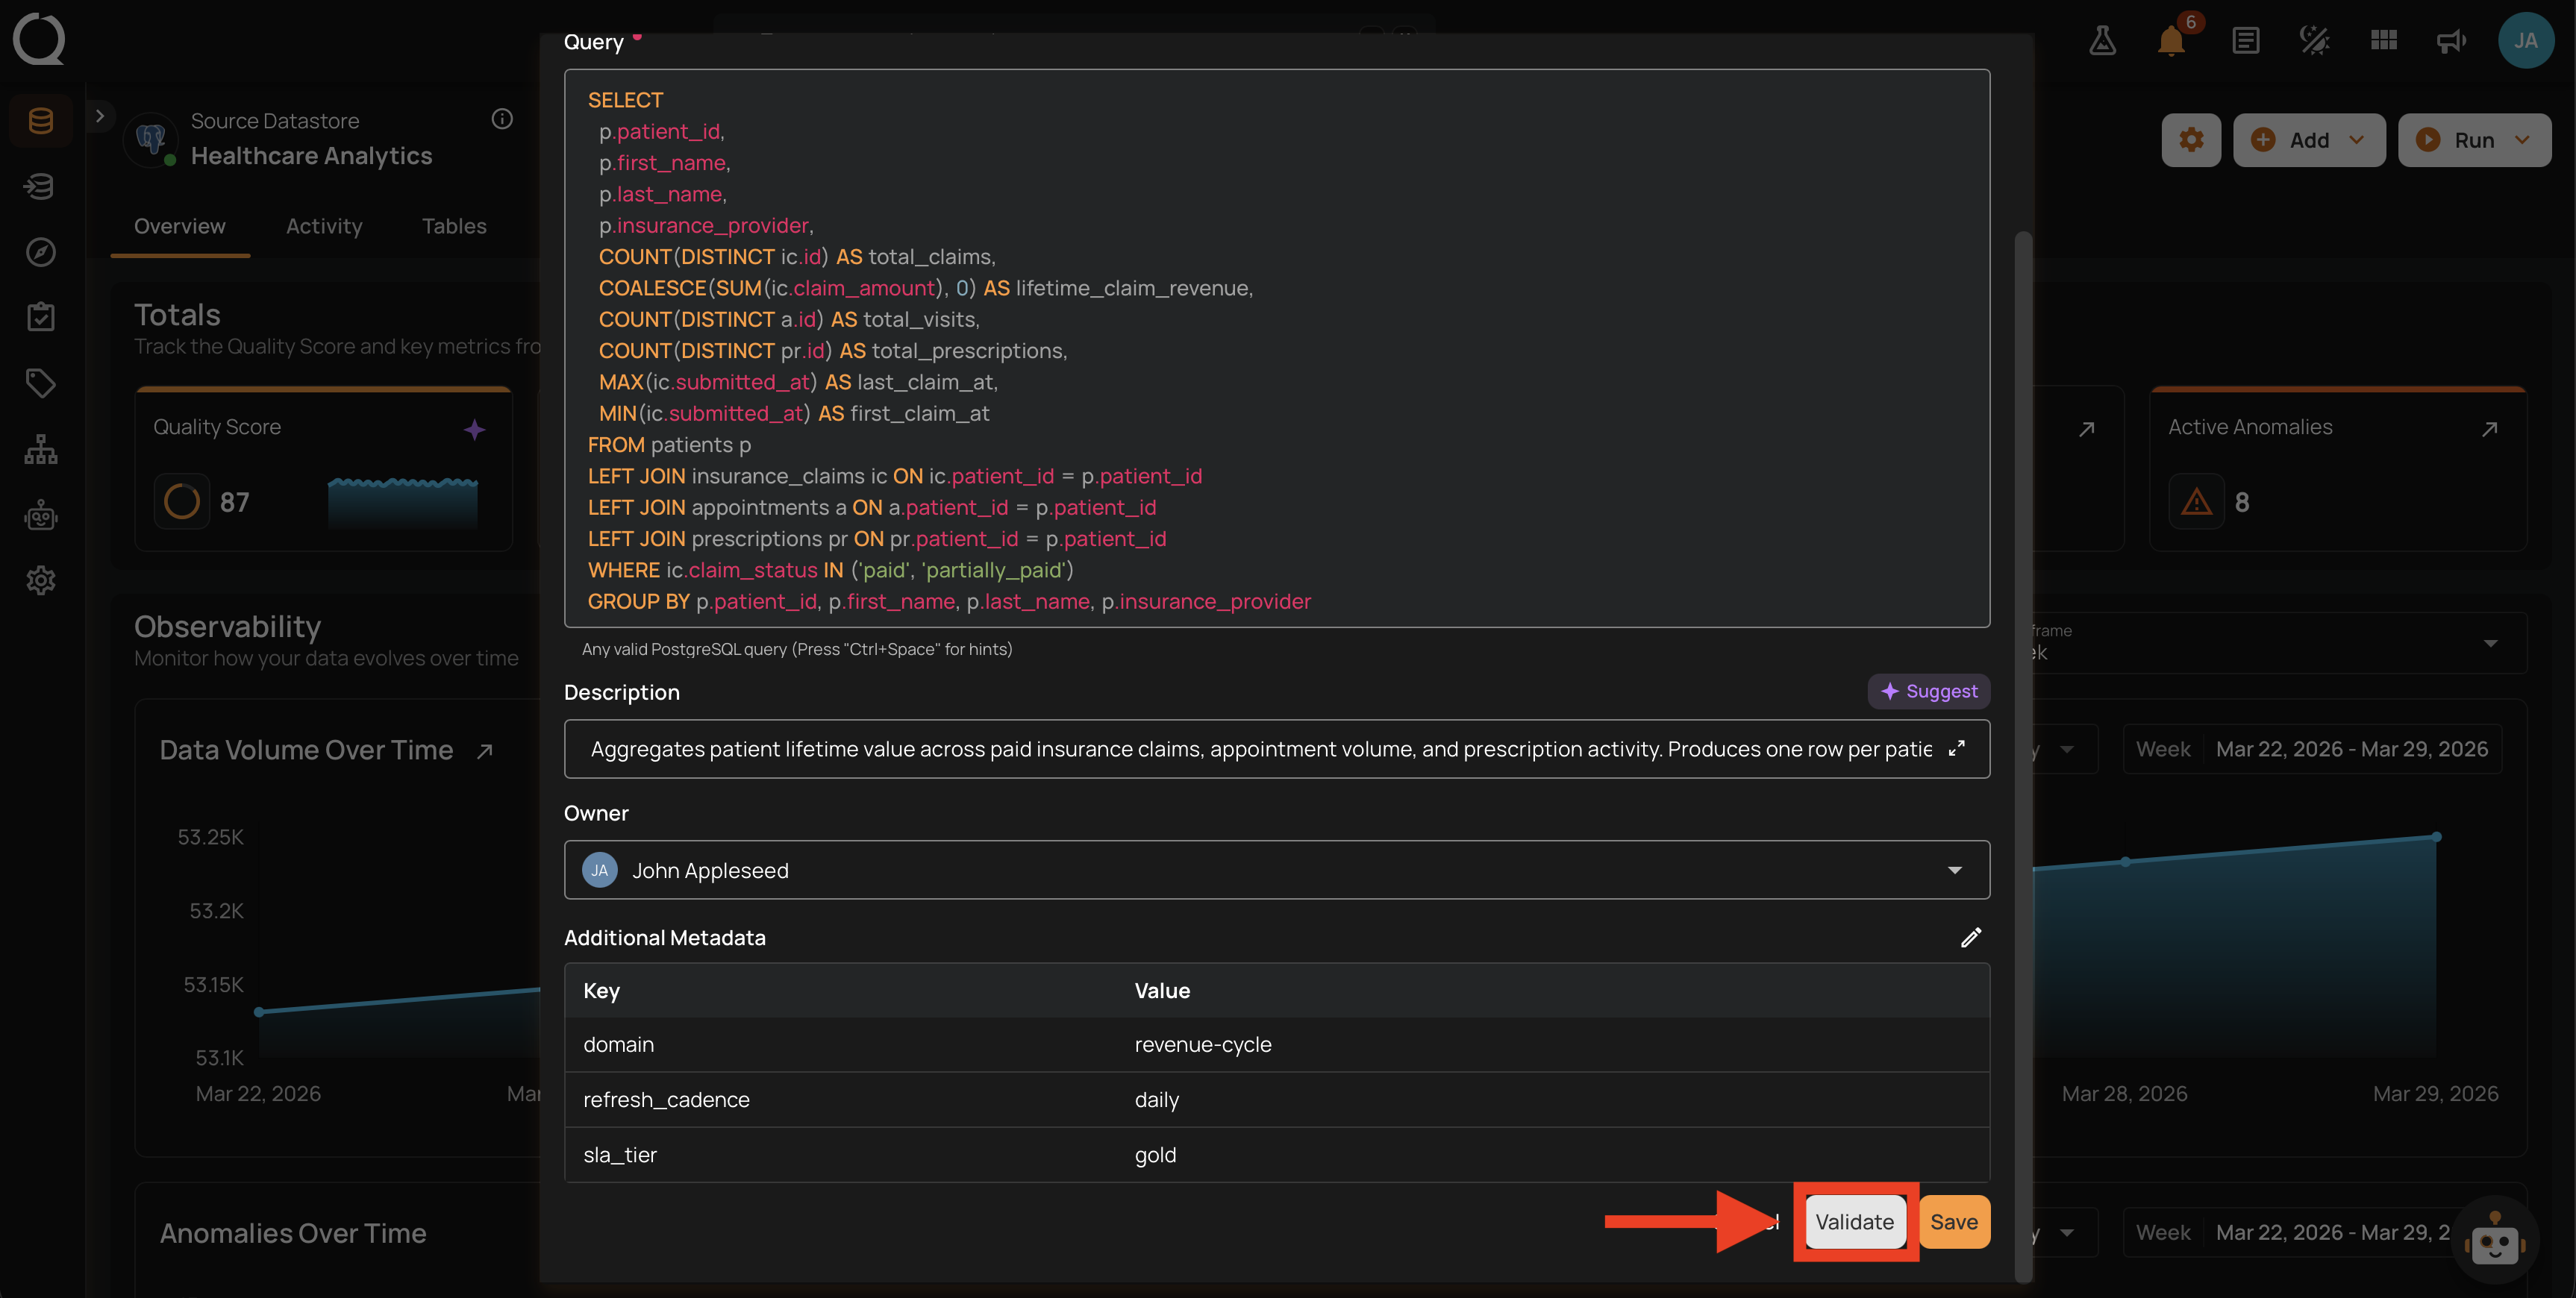Click the magic wand slash icon in header
2576x1298 pixels.
(x=2314, y=41)
